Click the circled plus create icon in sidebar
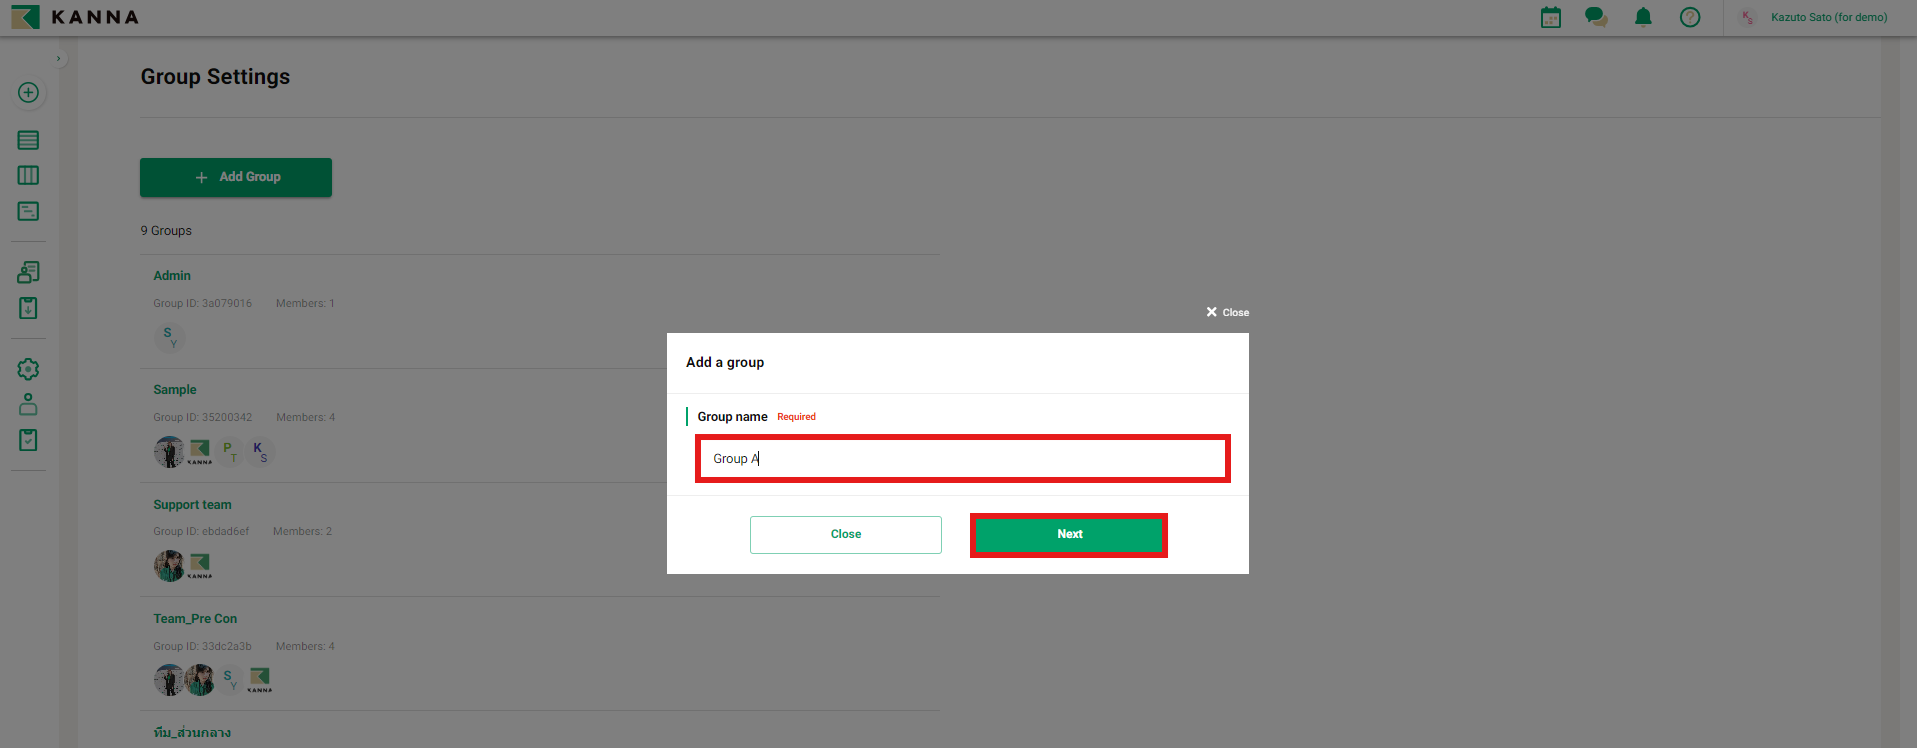This screenshot has width=1917, height=748. [x=28, y=93]
